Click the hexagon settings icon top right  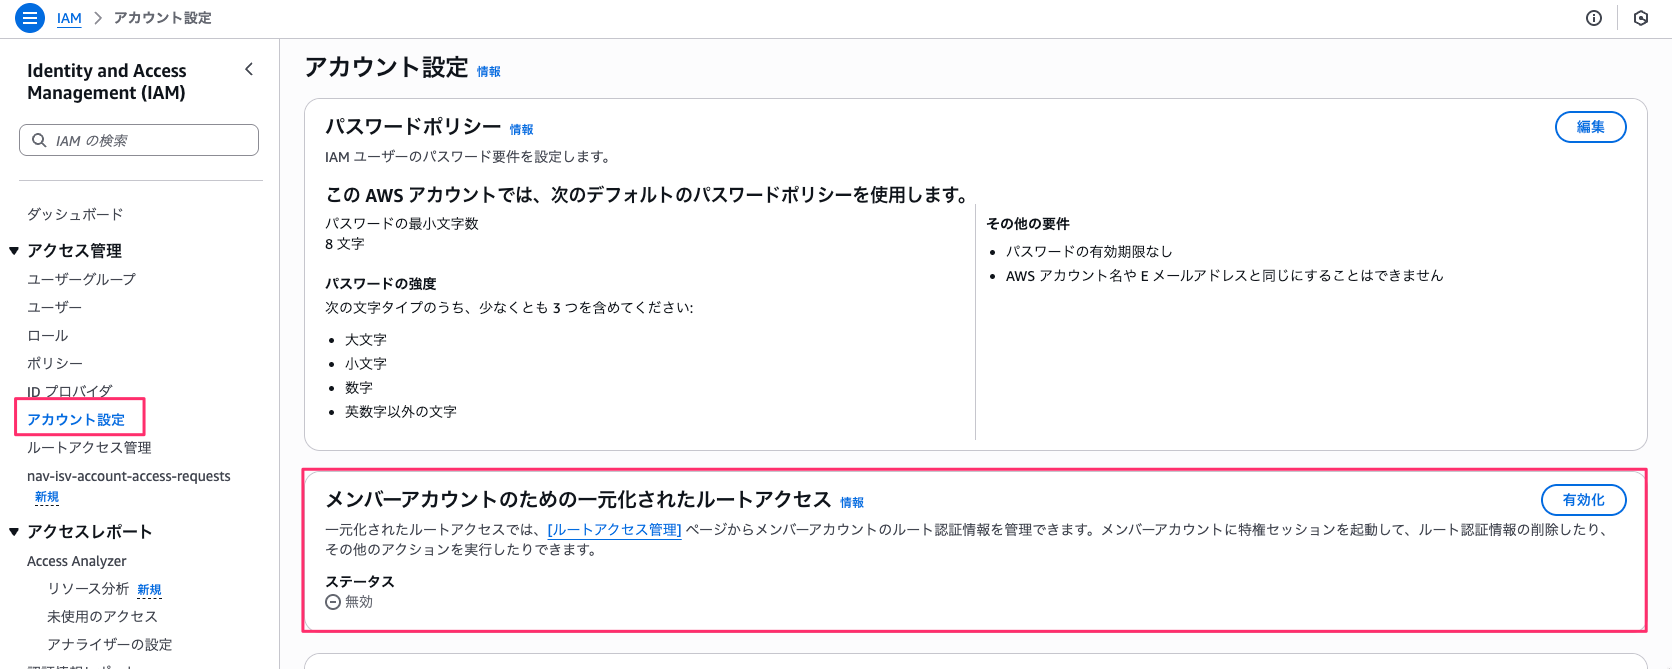click(1641, 18)
